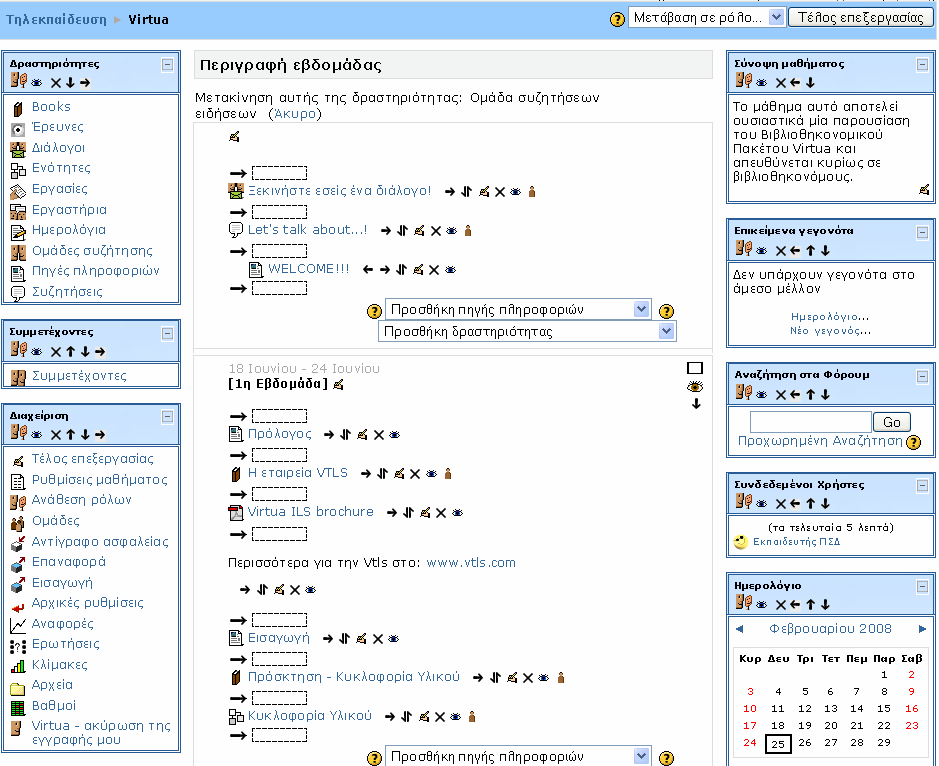The width and height of the screenshot is (939, 766).
Task: Hide the 'Κυκλοφορία Υλικού' activity
Action: (x=455, y=716)
